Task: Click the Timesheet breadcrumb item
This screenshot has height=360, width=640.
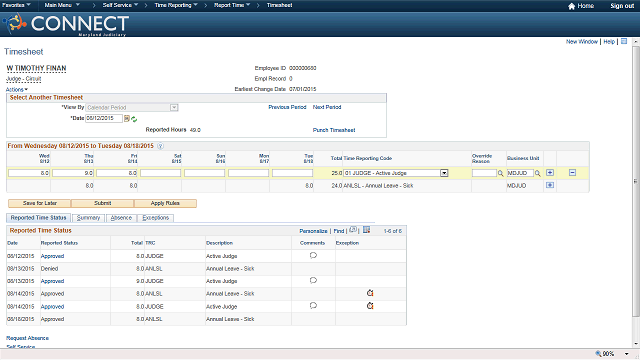Action: pyautogui.click(x=280, y=5)
